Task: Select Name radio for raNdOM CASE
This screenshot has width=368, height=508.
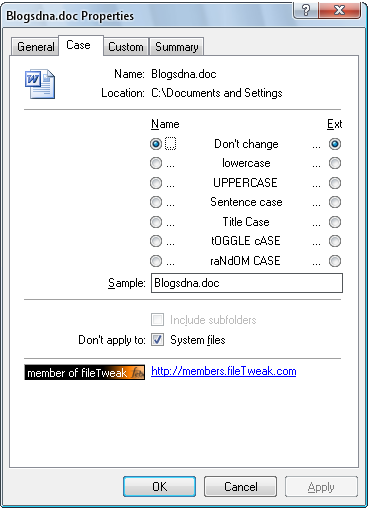Action: [x=156, y=261]
